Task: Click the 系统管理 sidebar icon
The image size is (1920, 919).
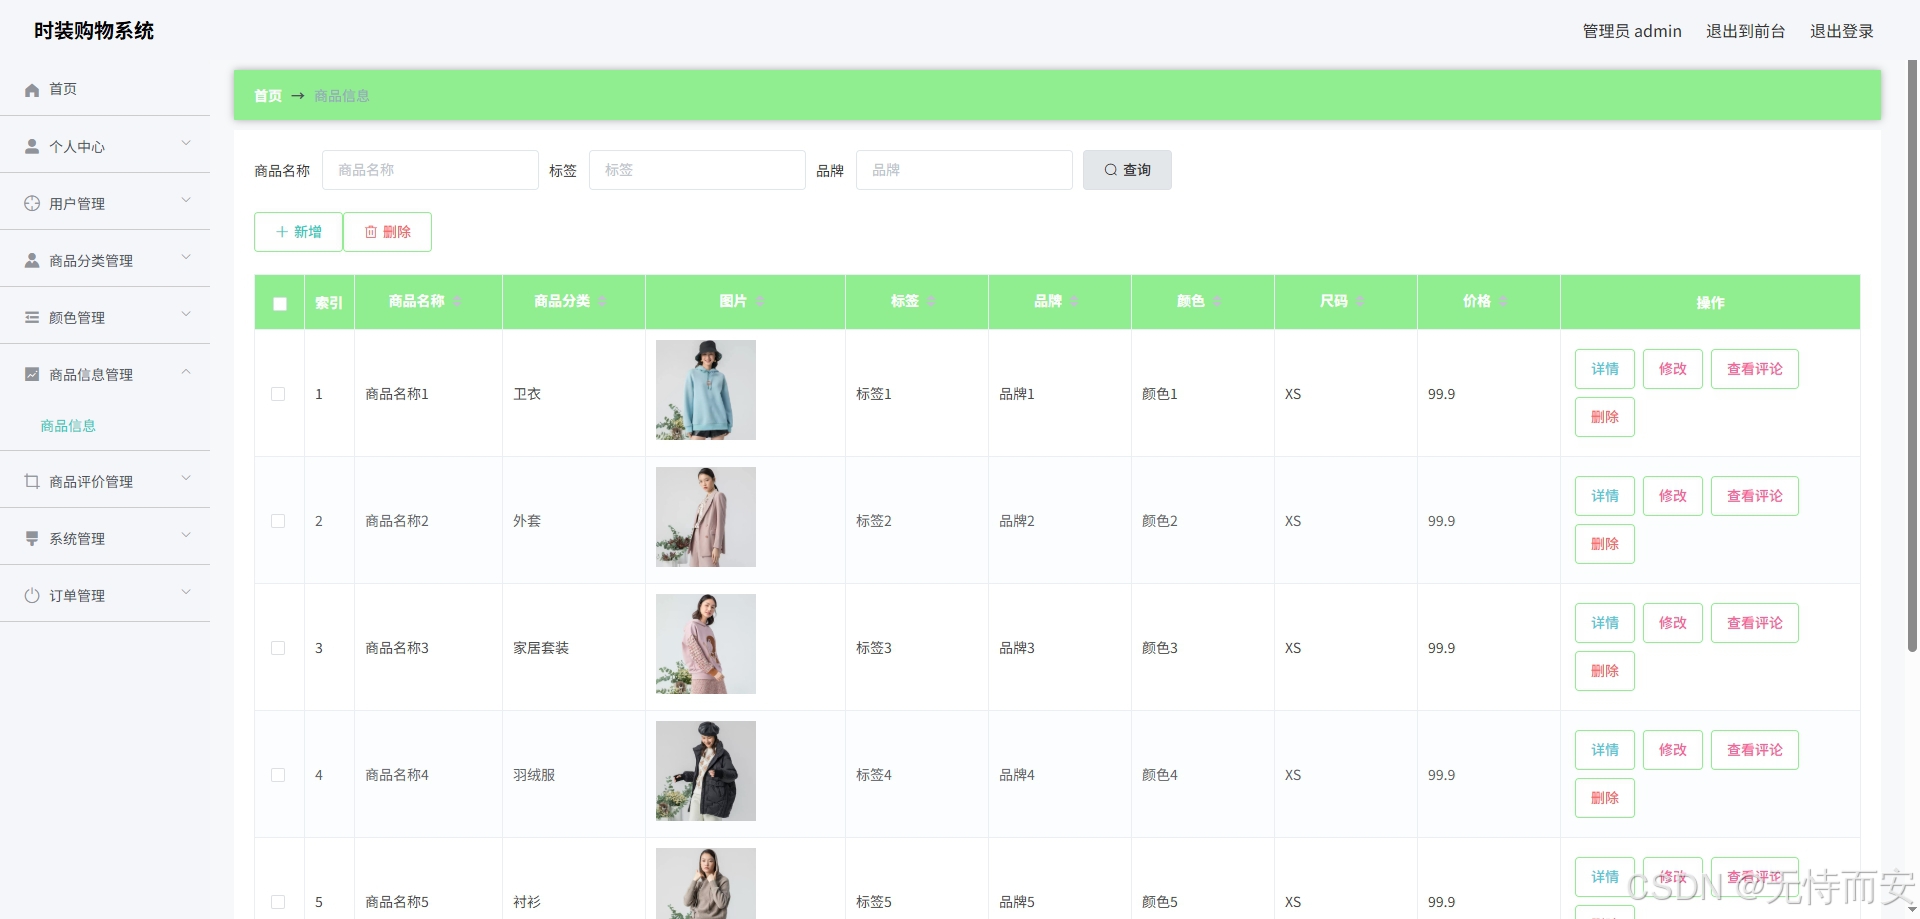Action: click(x=32, y=538)
